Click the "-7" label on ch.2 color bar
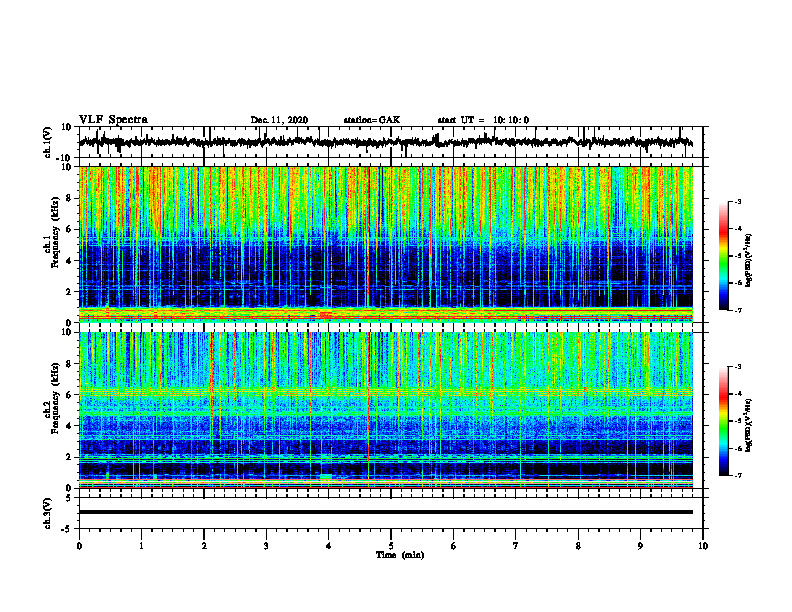 738,476
